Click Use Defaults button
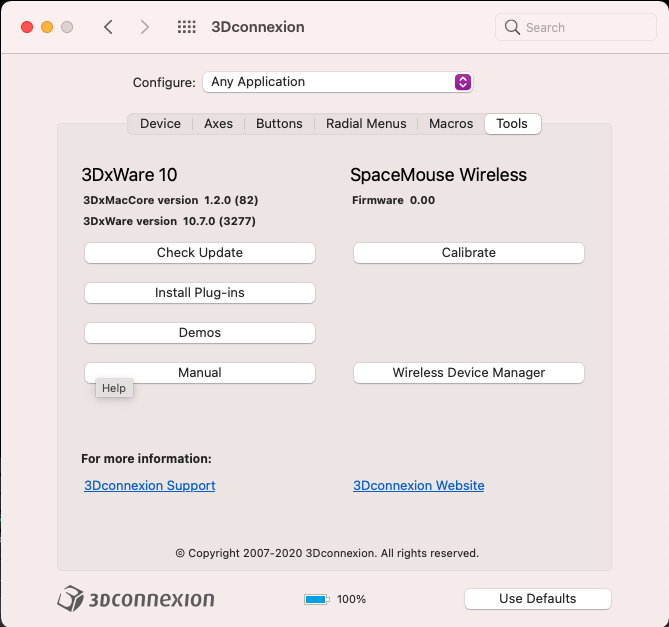The image size is (669, 627). pos(538,598)
